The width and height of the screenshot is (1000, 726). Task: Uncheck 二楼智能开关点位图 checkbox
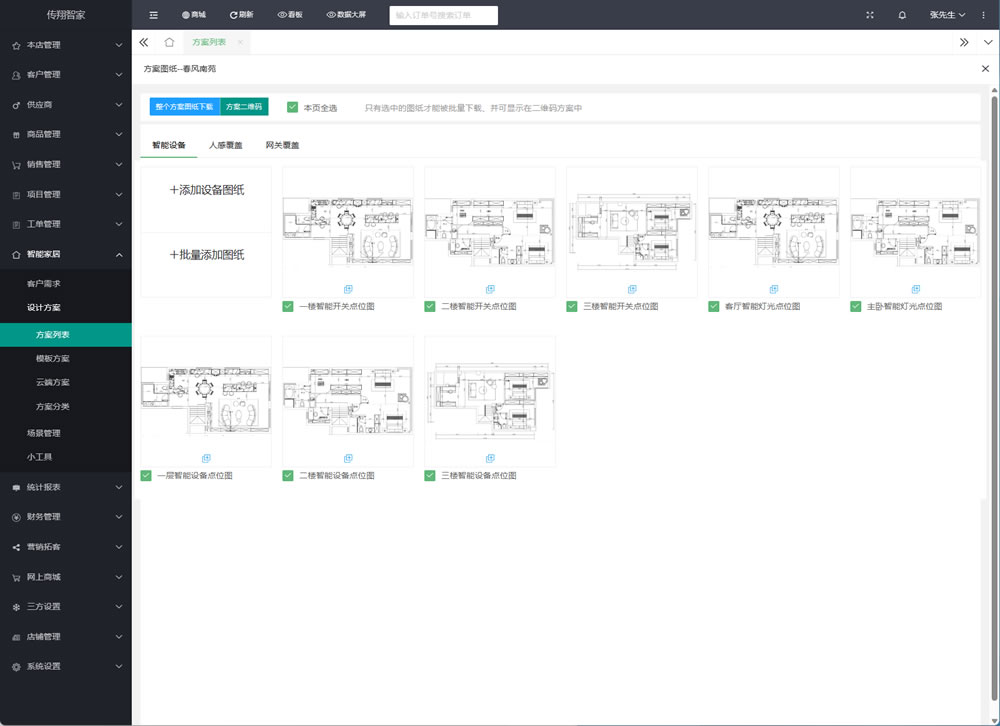point(430,306)
